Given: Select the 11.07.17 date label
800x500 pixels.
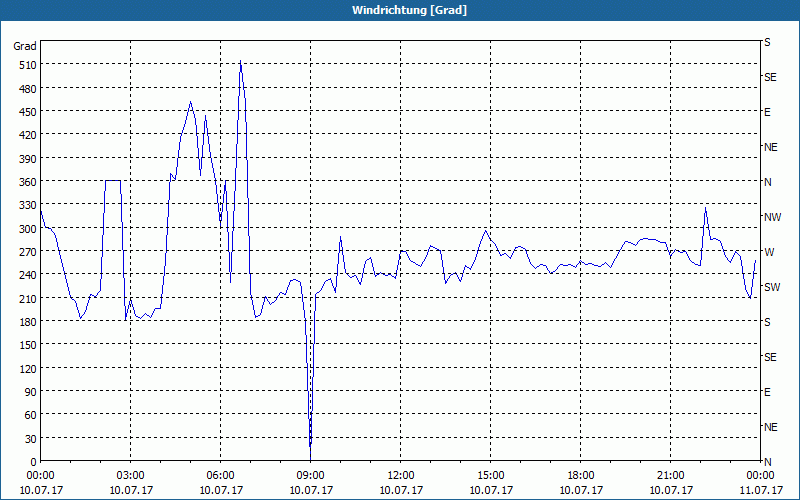Looking at the screenshot, I should [x=761, y=490].
